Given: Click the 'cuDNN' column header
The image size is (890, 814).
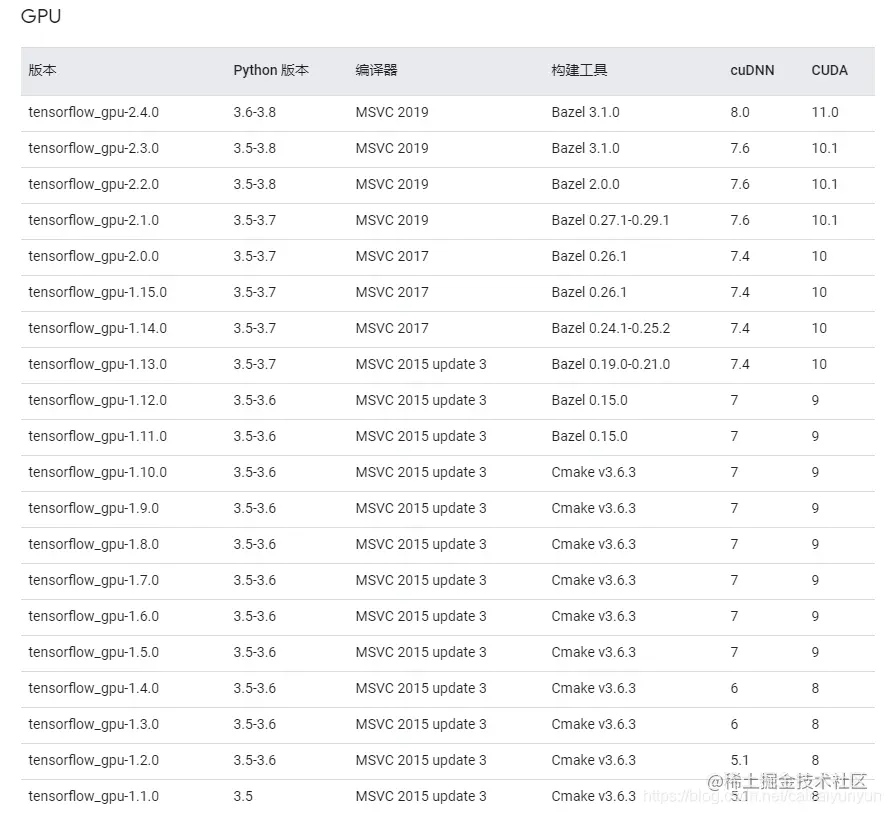Looking at the screenshot, I should point(752,70).
